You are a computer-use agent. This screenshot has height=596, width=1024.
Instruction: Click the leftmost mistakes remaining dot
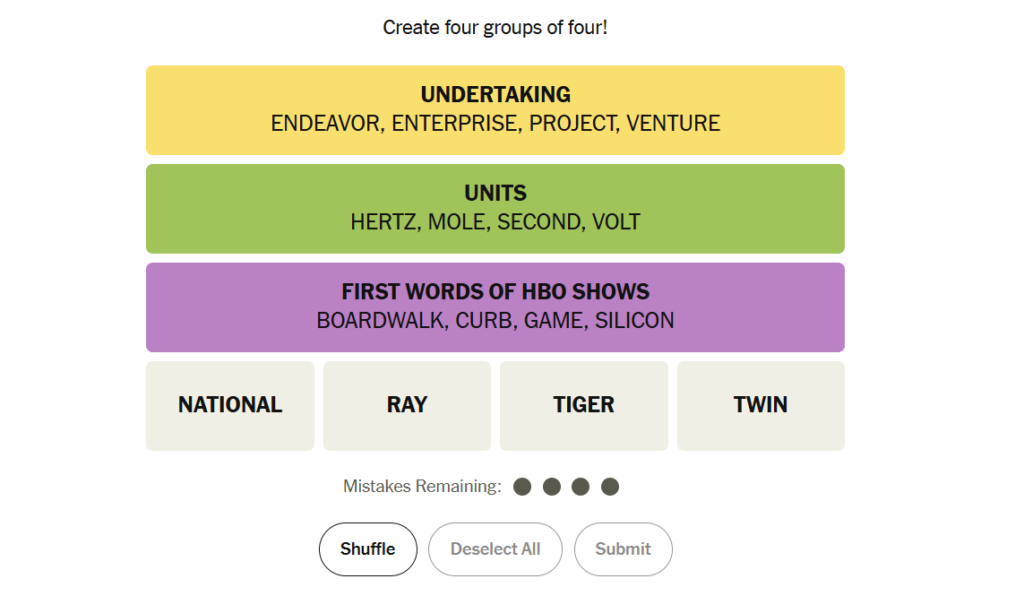coord(522,487)
